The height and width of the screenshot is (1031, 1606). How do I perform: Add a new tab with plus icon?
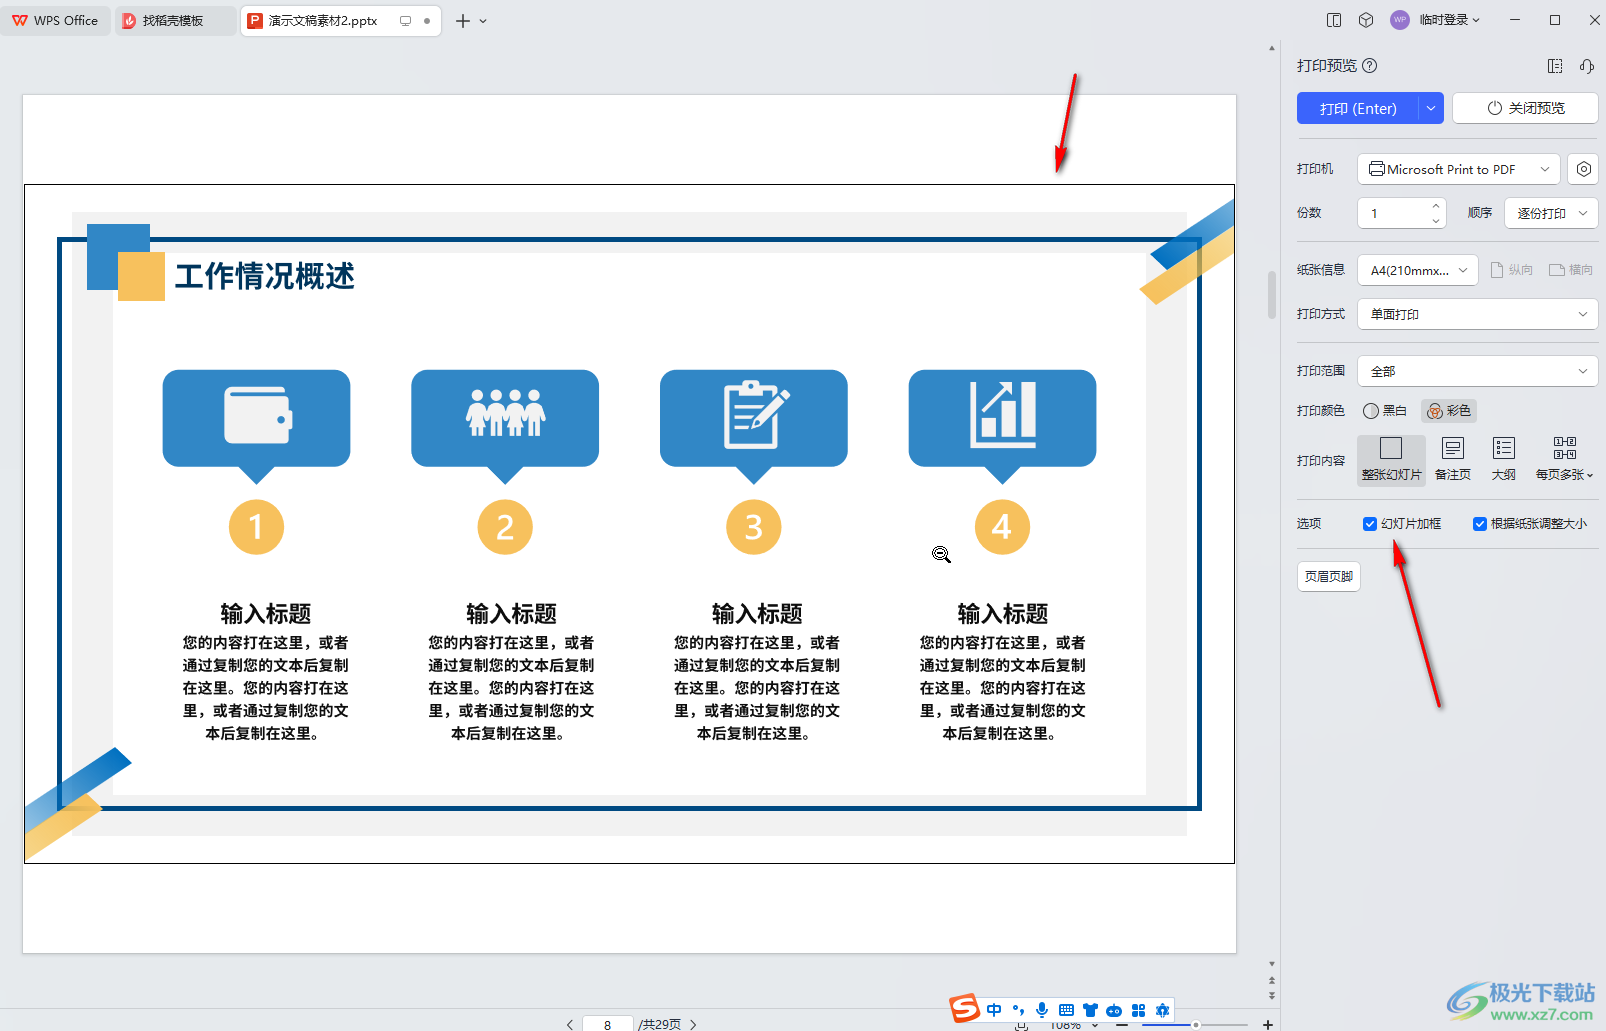tap(463, 21)
